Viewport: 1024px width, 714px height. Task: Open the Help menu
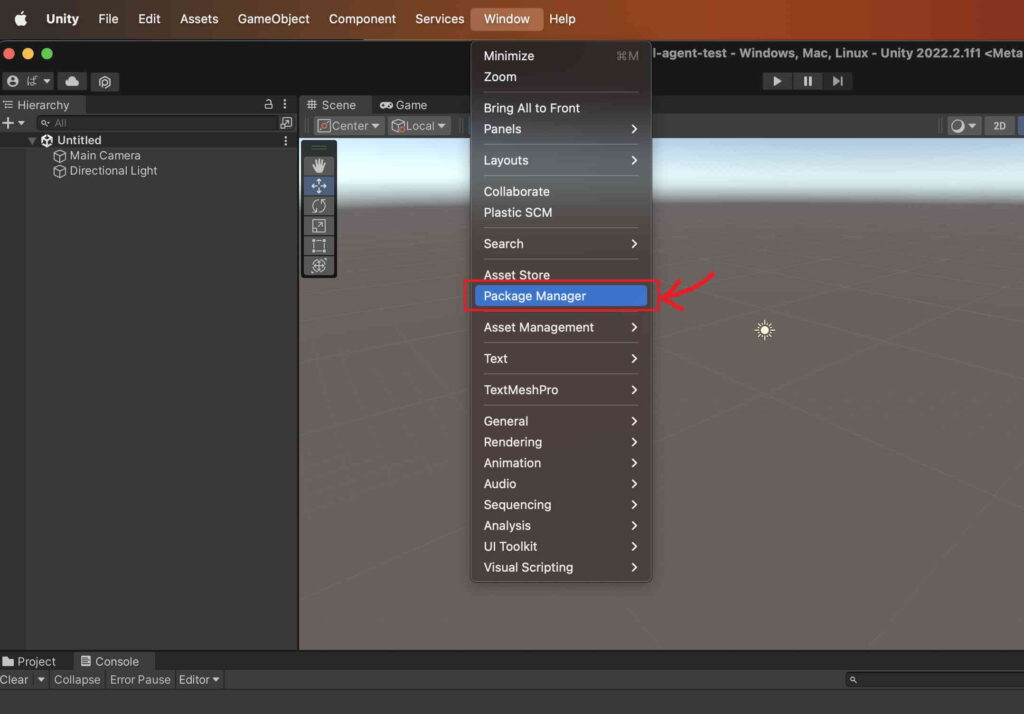point(562,19)
